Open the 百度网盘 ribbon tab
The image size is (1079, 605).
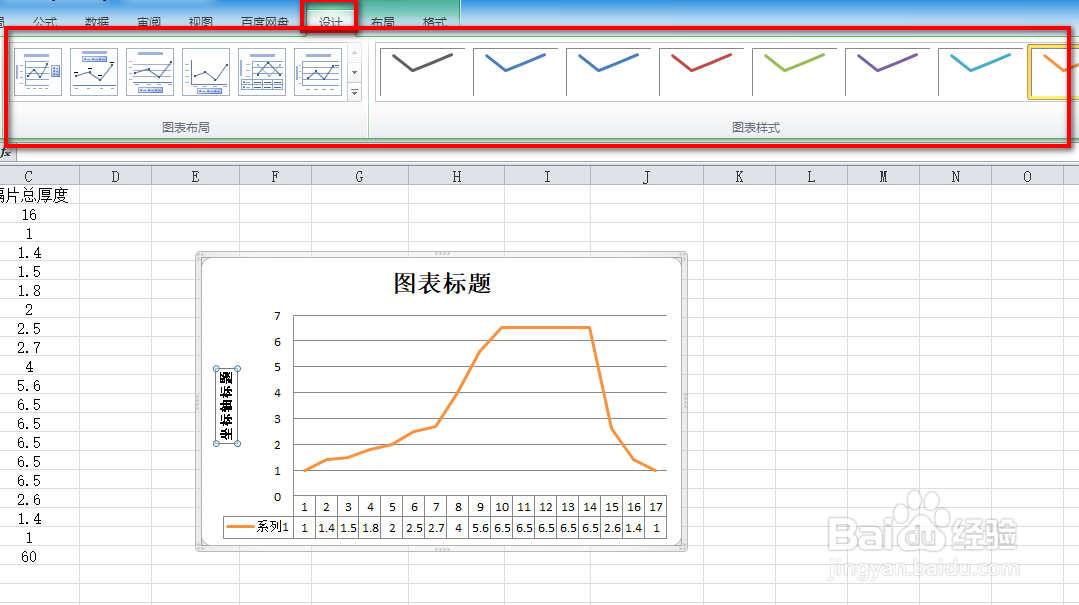(264, 21)
